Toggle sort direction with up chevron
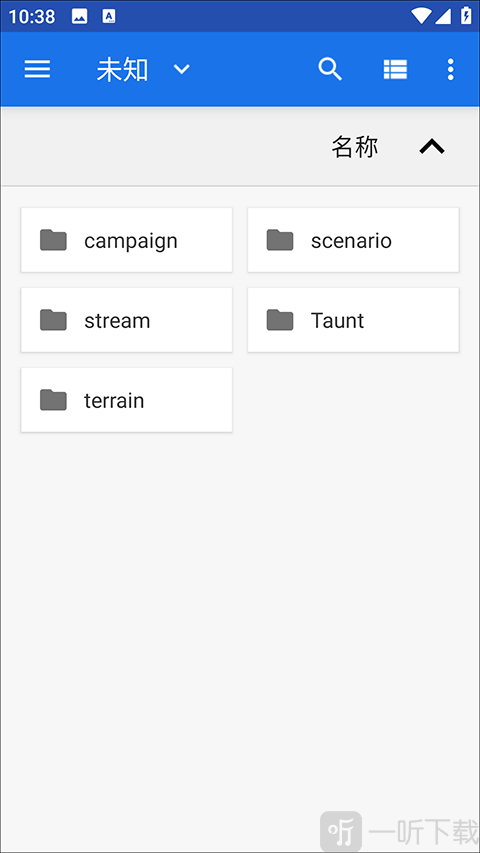The image size is (480, 853). tap(432, 146)
